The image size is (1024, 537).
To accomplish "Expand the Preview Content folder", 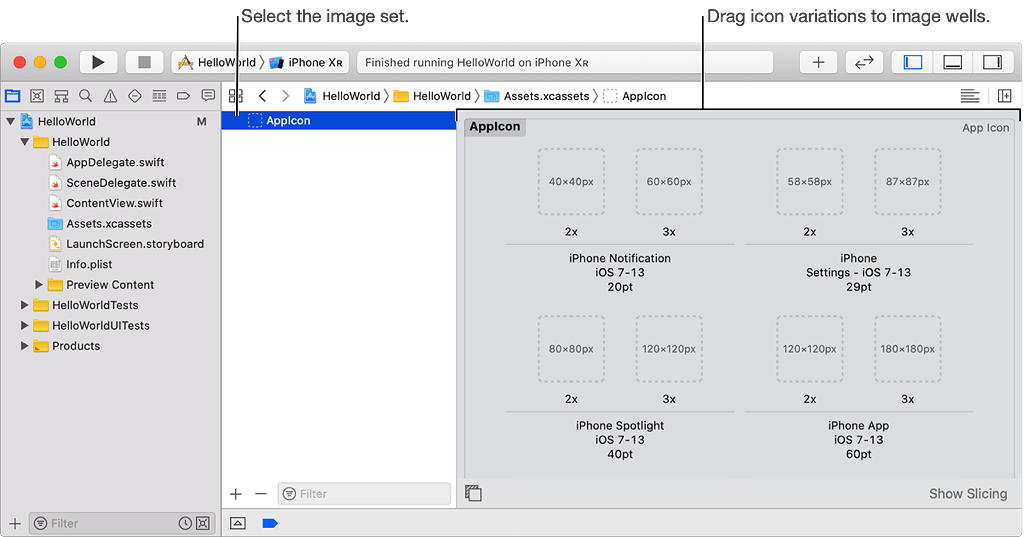I will pyautogui.click(x=39, y=285).
